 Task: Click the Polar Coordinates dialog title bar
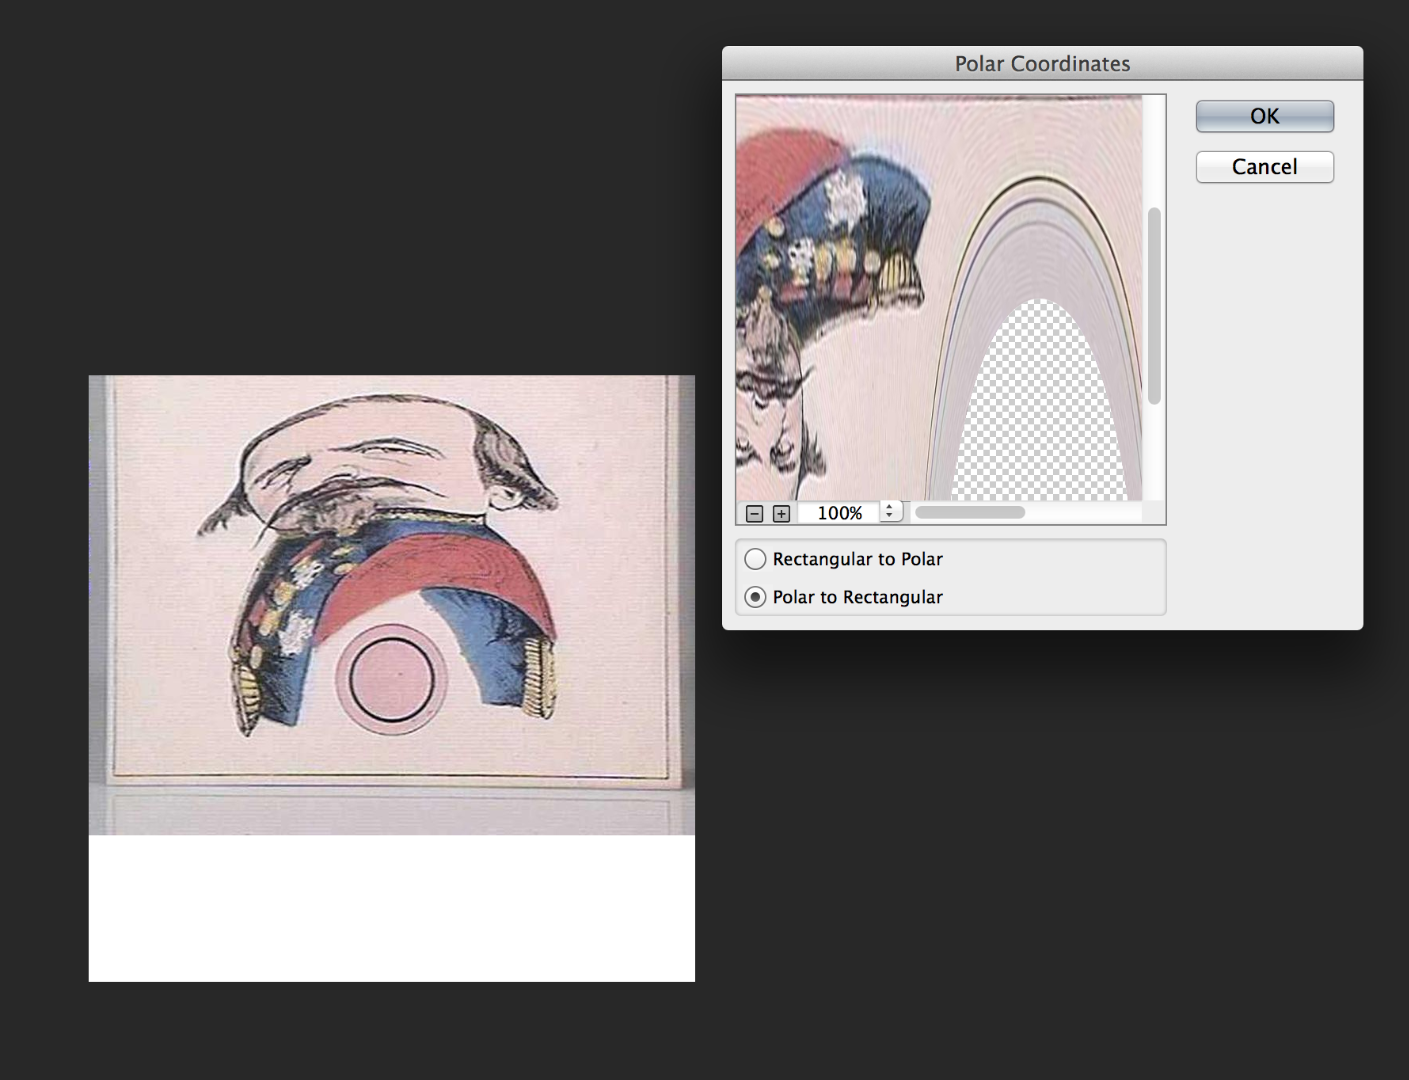point(1042,63)
